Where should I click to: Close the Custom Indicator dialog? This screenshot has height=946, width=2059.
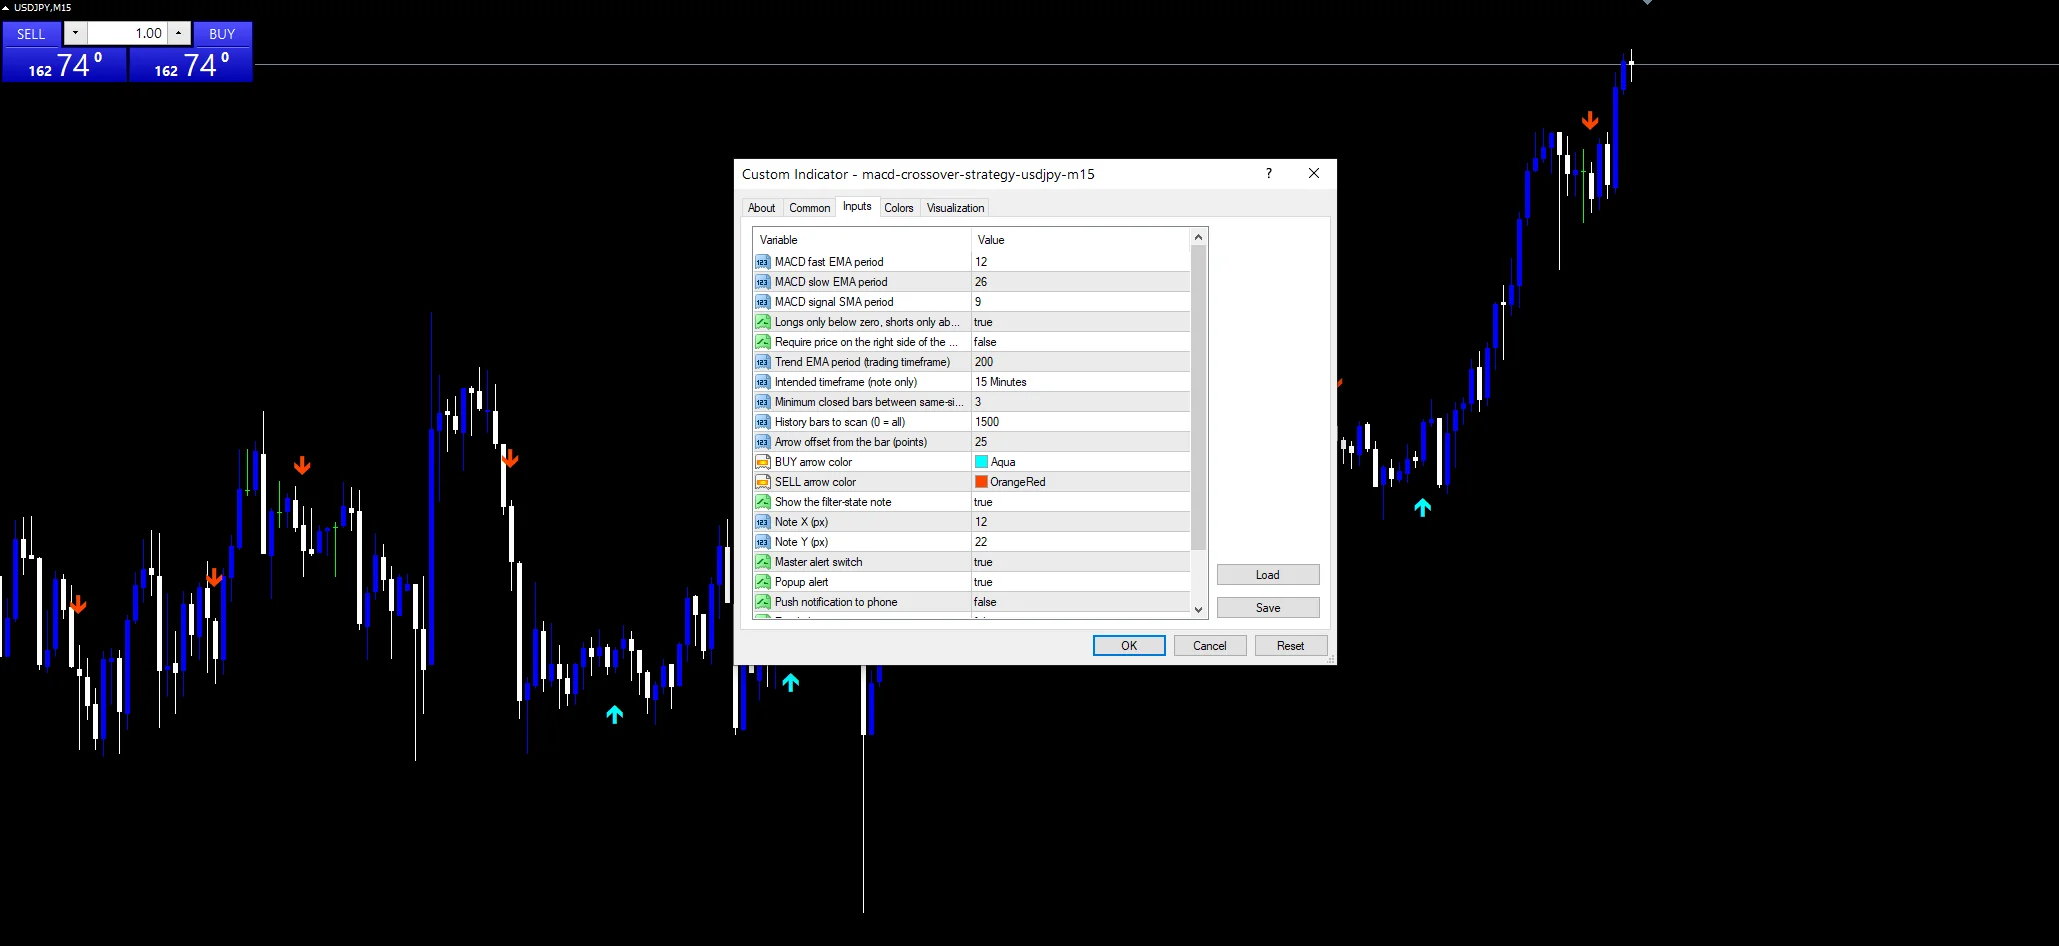pyautogui.click(x=1314, y=174)
